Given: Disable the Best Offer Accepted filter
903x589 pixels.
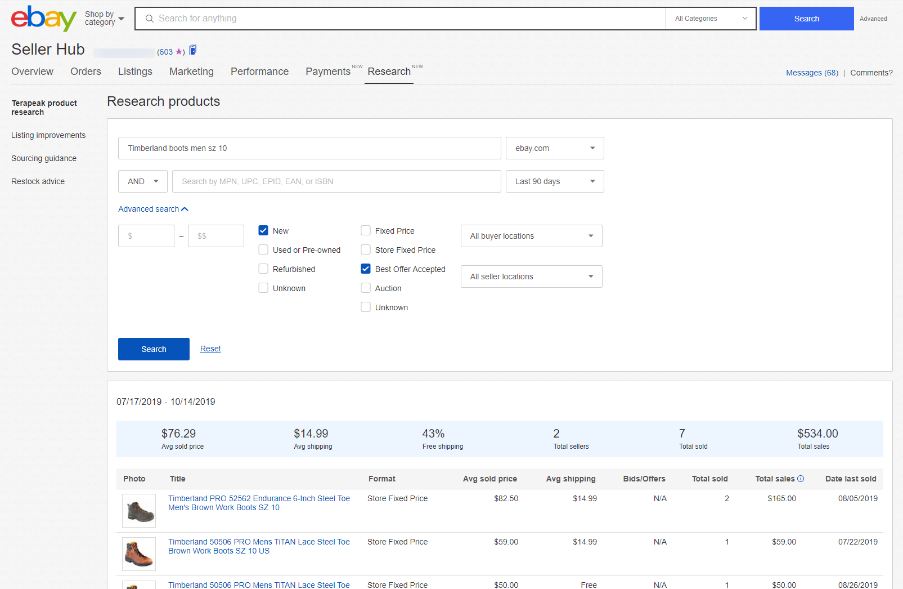Looking at the screenshot, I should 365,268.
